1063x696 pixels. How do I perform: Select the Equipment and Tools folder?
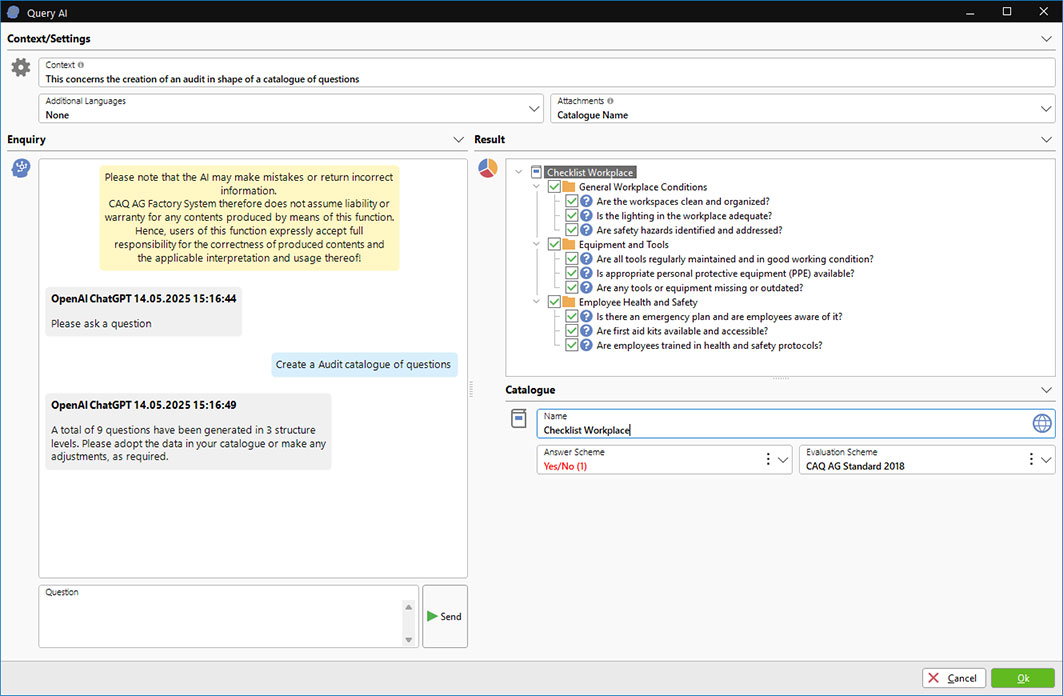point(623,245)
